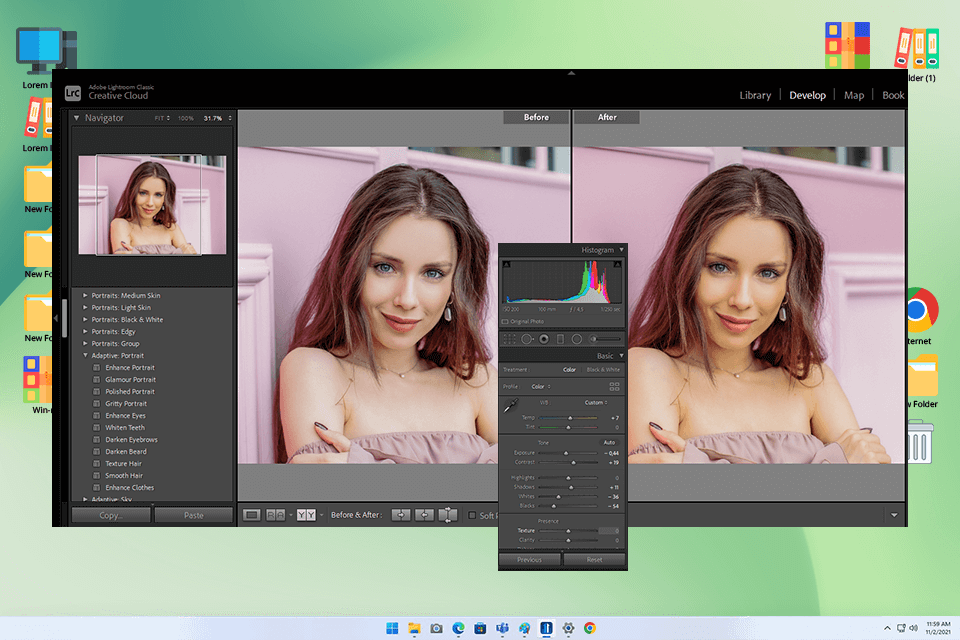This screenshot has width=960, height=640.
Task: Click the Exposure slider handle
Action: coord(566,453)
